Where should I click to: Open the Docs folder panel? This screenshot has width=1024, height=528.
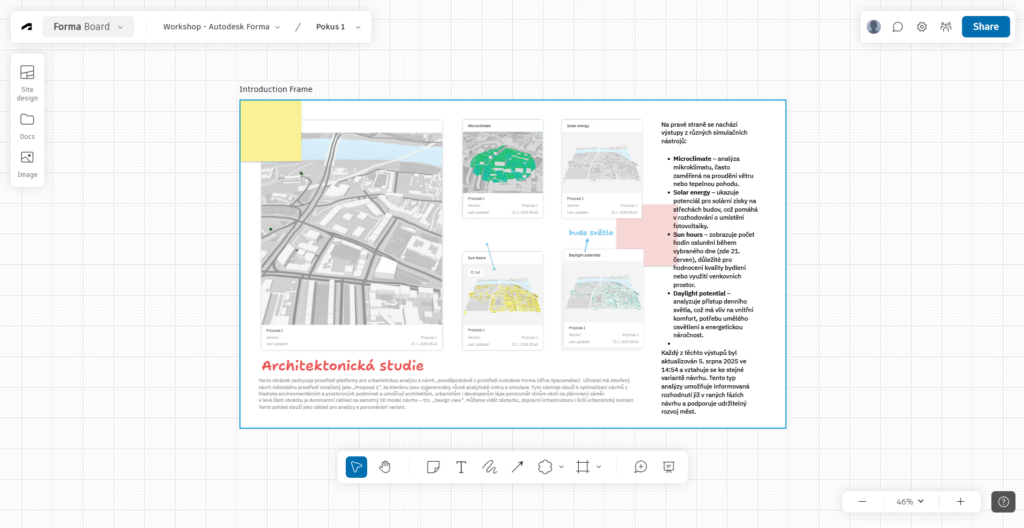pyautogui.click(x=27, y=124)
